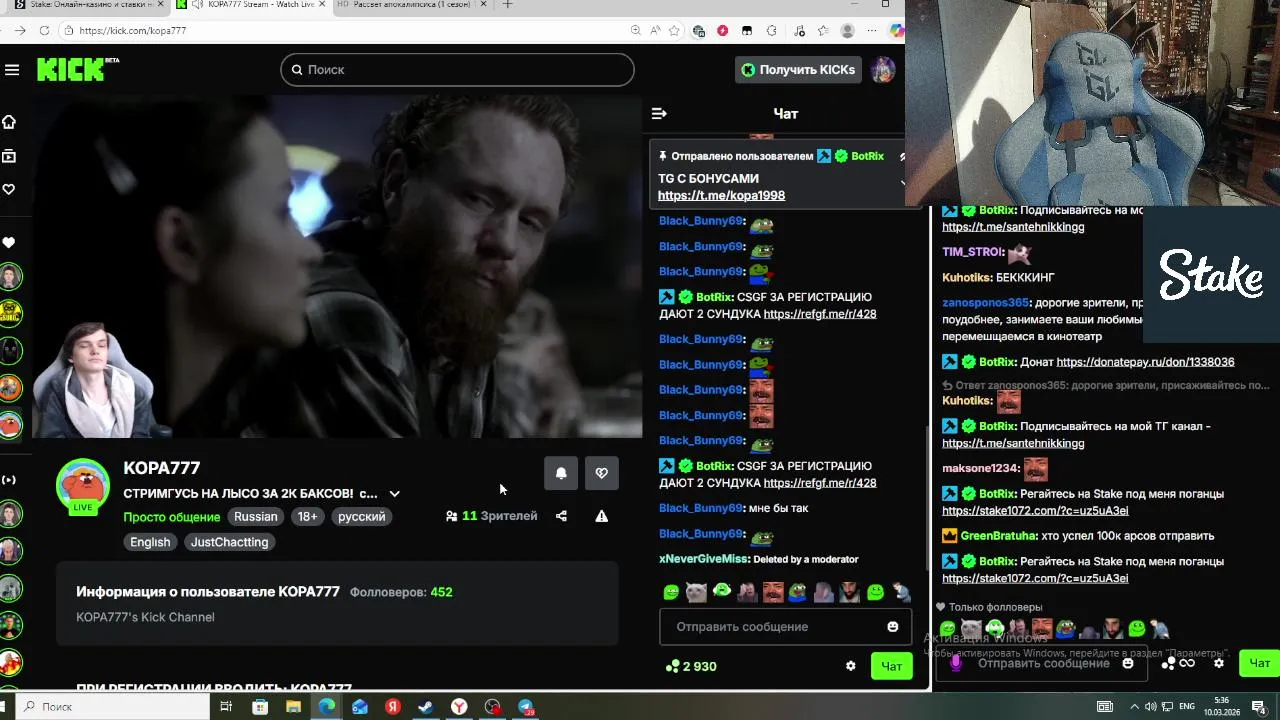The width and height of the screenshot is (1280, 720).
Task: Open the t.me/santehnikkingg link below Kuhotiks
Action: pos(1013,443)
